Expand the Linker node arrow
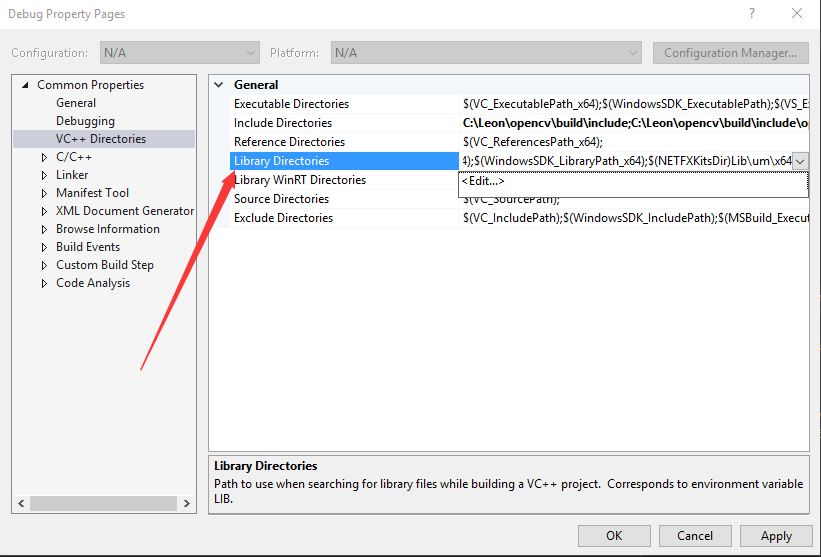 click(x=45, y=175)
